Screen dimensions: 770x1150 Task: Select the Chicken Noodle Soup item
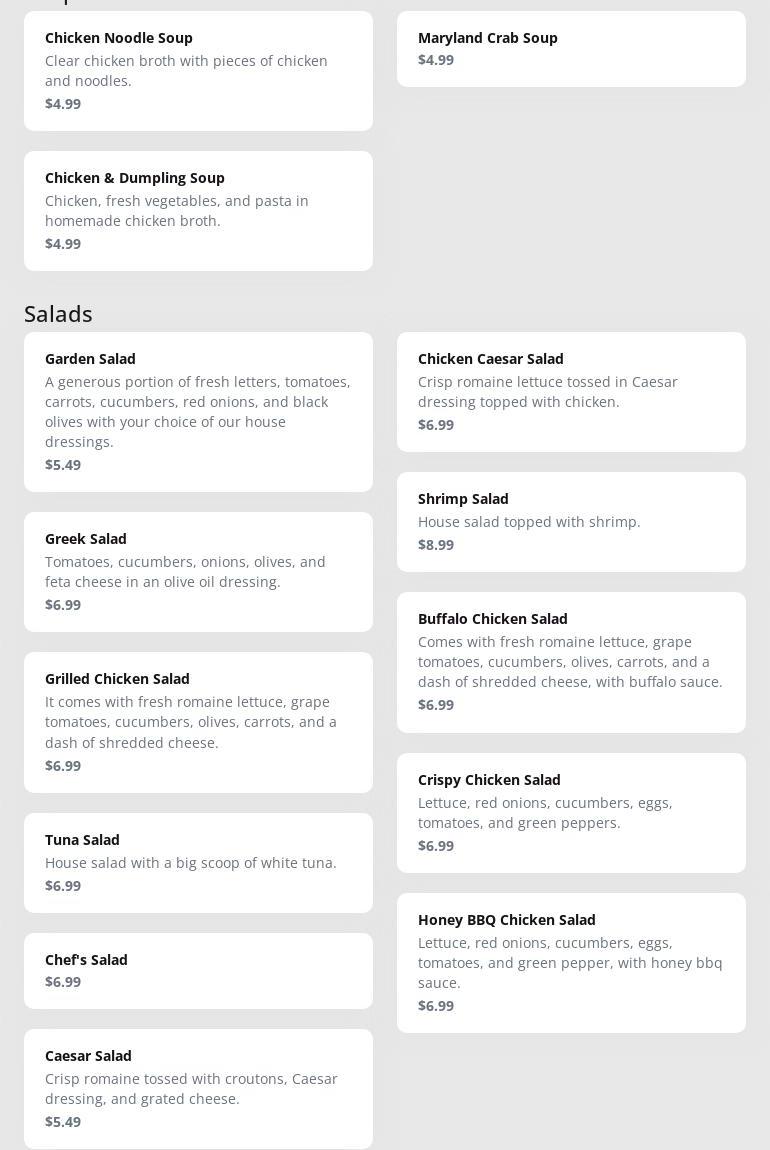tap(198, 70)
